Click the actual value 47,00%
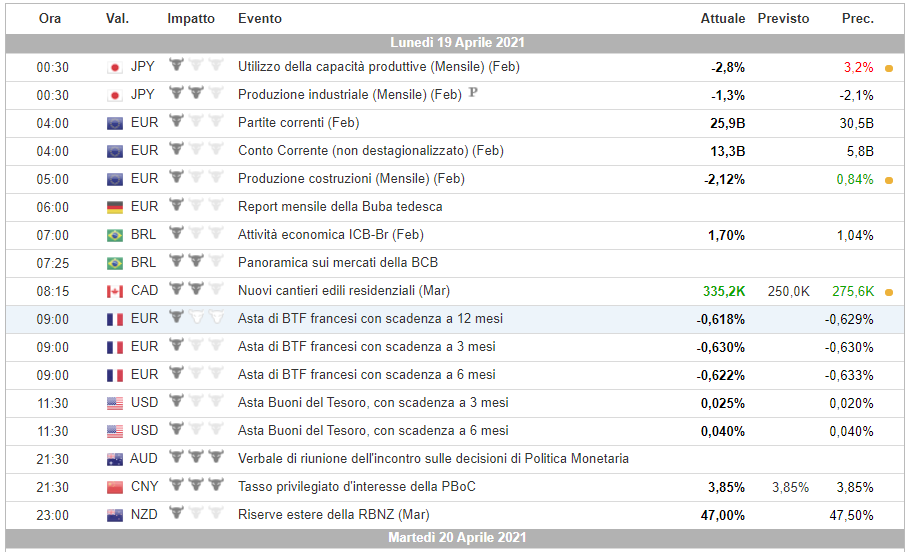Screen dimensions: 911x552 (723, 515)
